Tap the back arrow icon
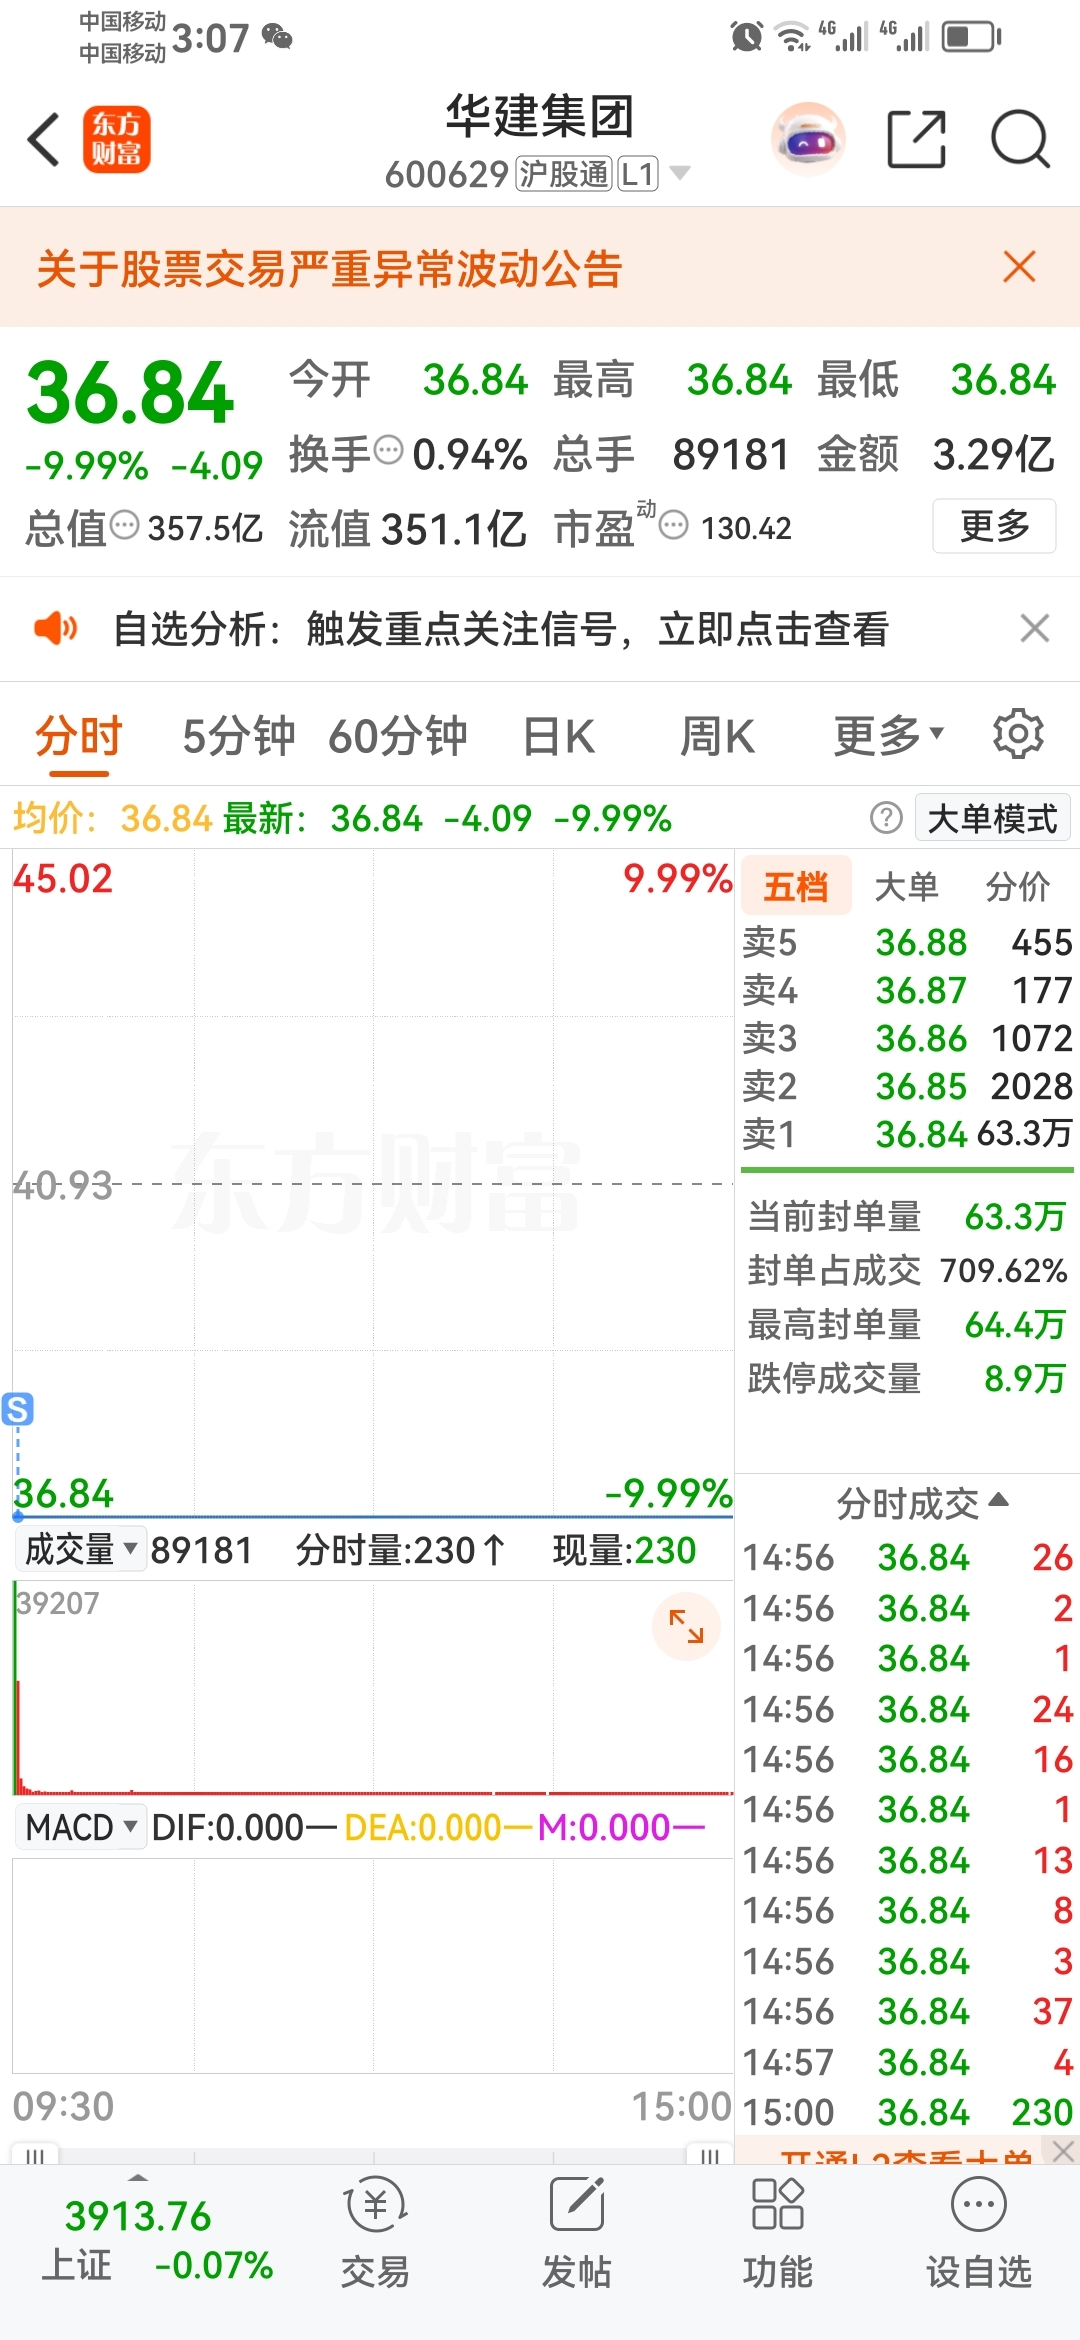1080x2340 pixels. tap(45, 139)
